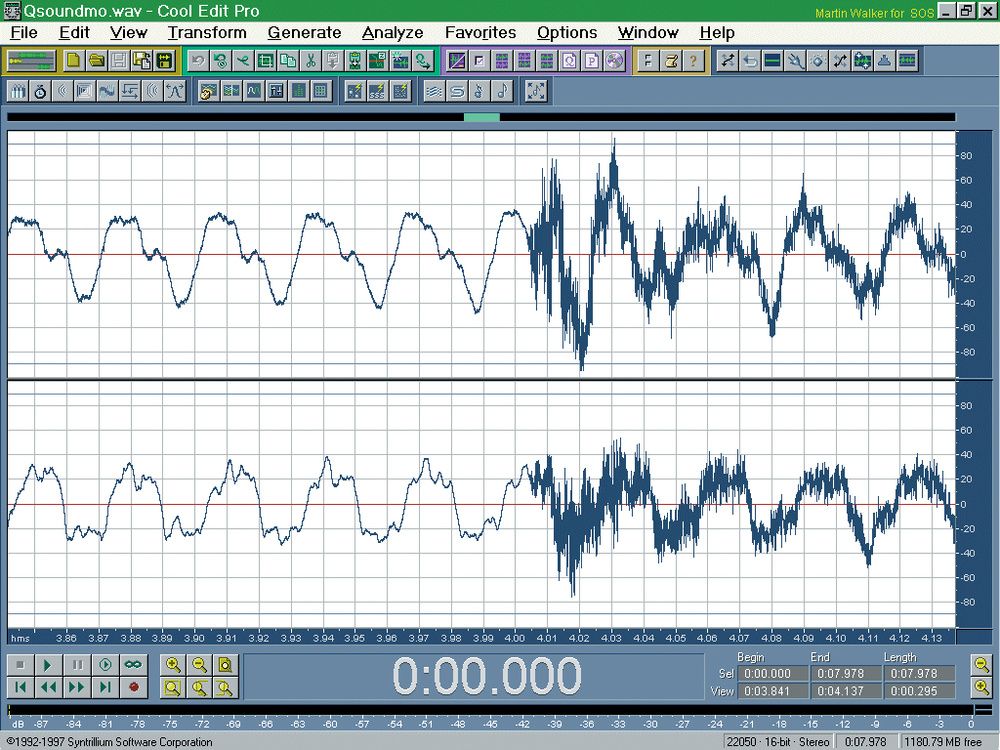Click zoom to right edge of selection icon
This screenshot has width=1000, height=750.
point(226,688)
